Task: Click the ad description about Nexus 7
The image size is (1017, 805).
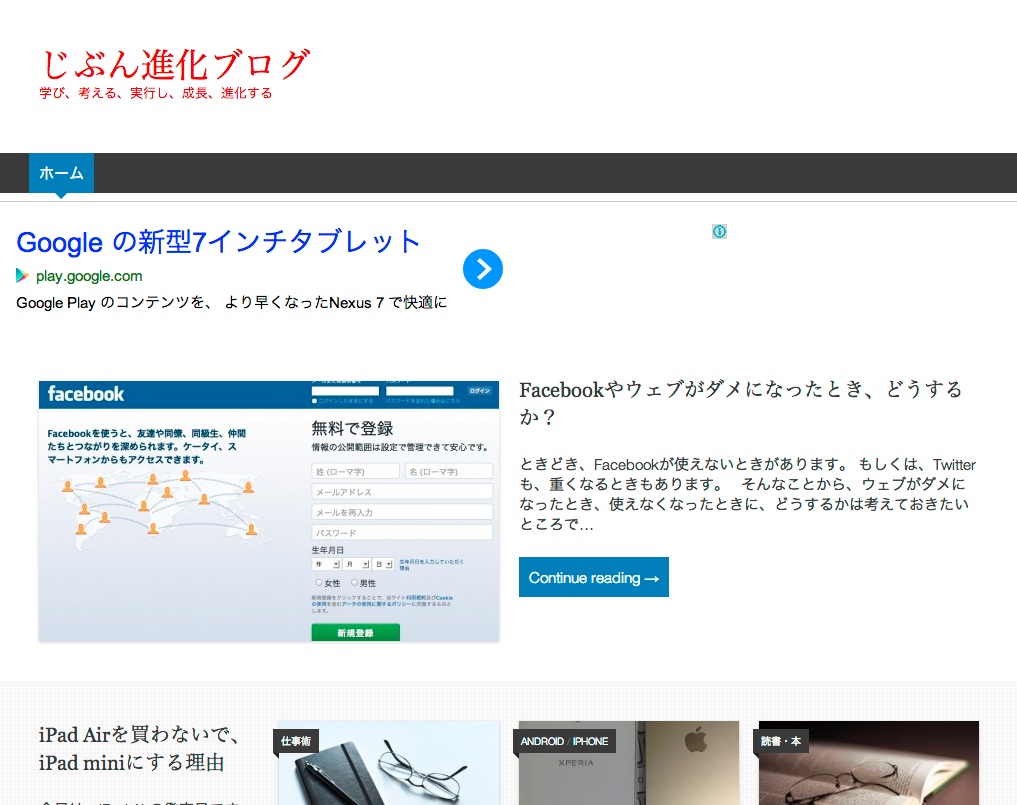Action: coord(232,303)
